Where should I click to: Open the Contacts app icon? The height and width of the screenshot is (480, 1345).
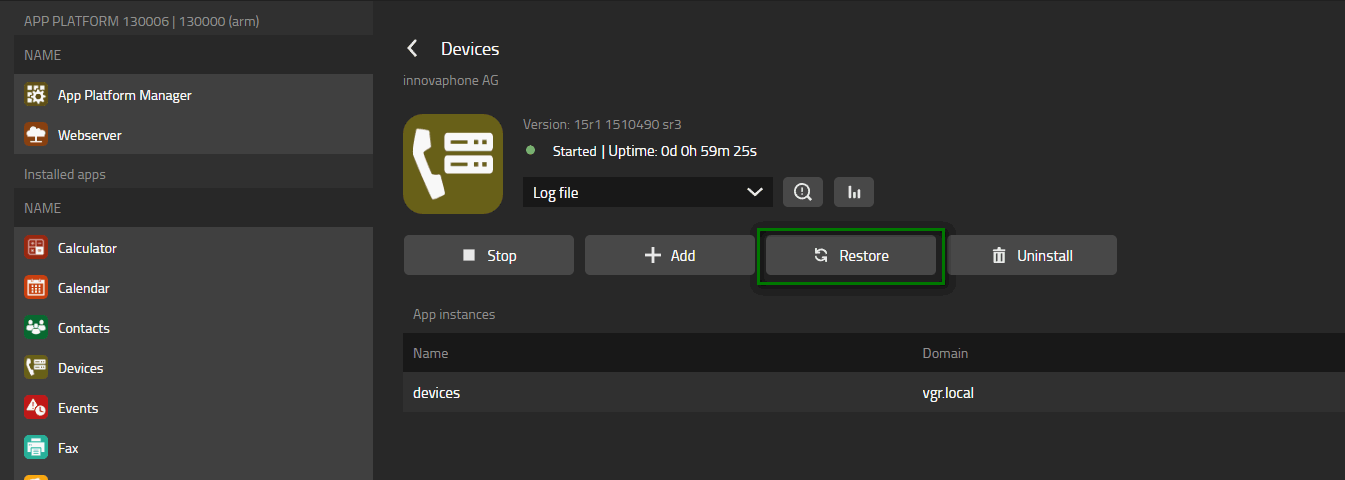point(36,328)
